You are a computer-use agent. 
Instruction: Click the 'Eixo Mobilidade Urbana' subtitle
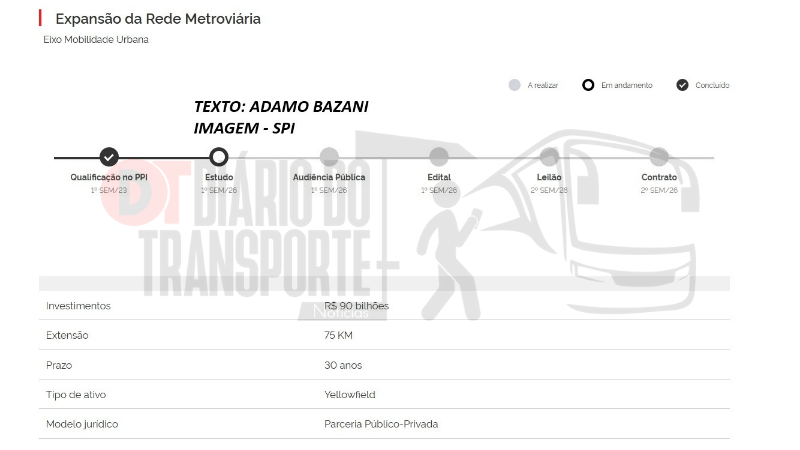click(x=96, y=40)
